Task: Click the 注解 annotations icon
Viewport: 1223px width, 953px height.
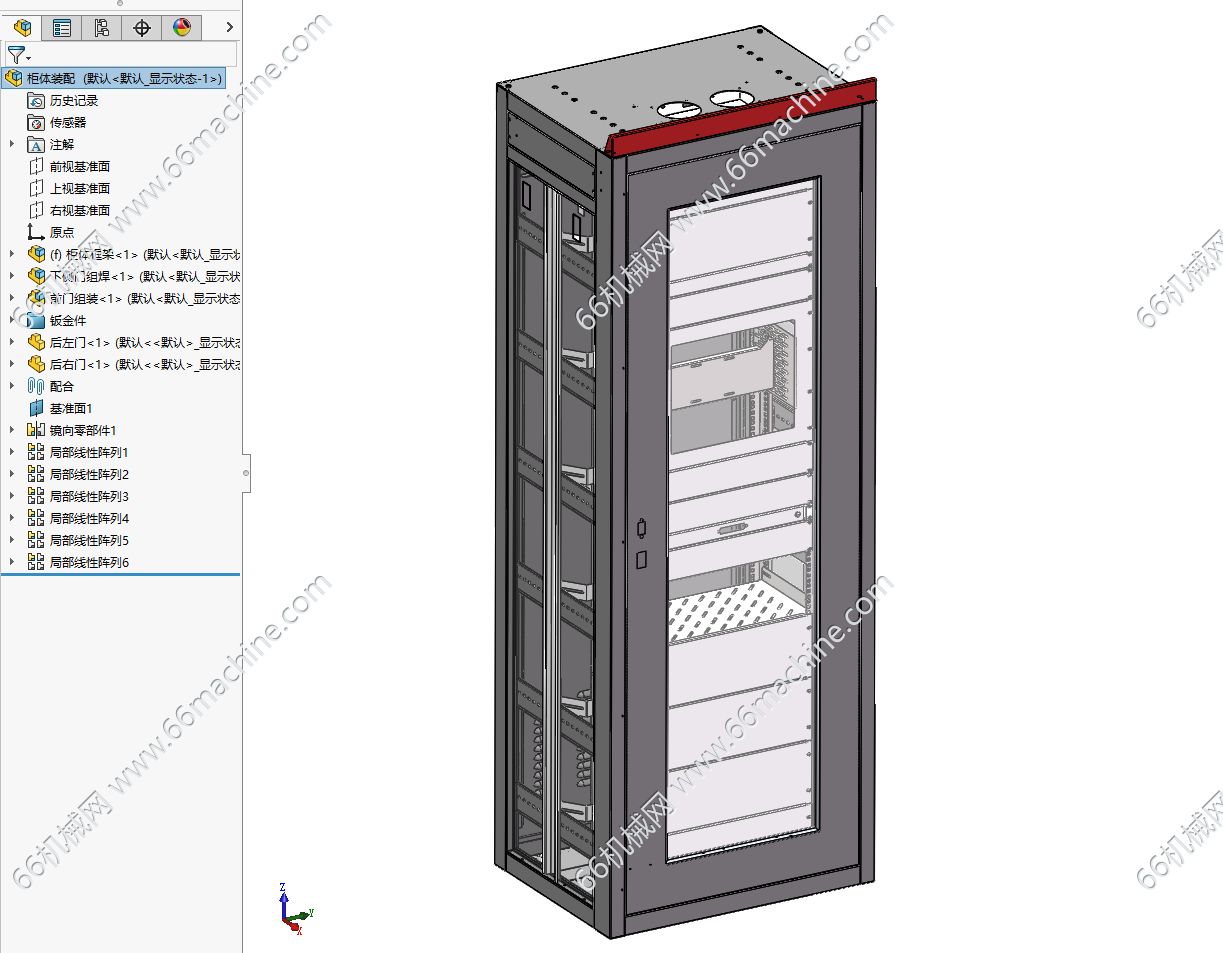Action: [x=36, y=144]
